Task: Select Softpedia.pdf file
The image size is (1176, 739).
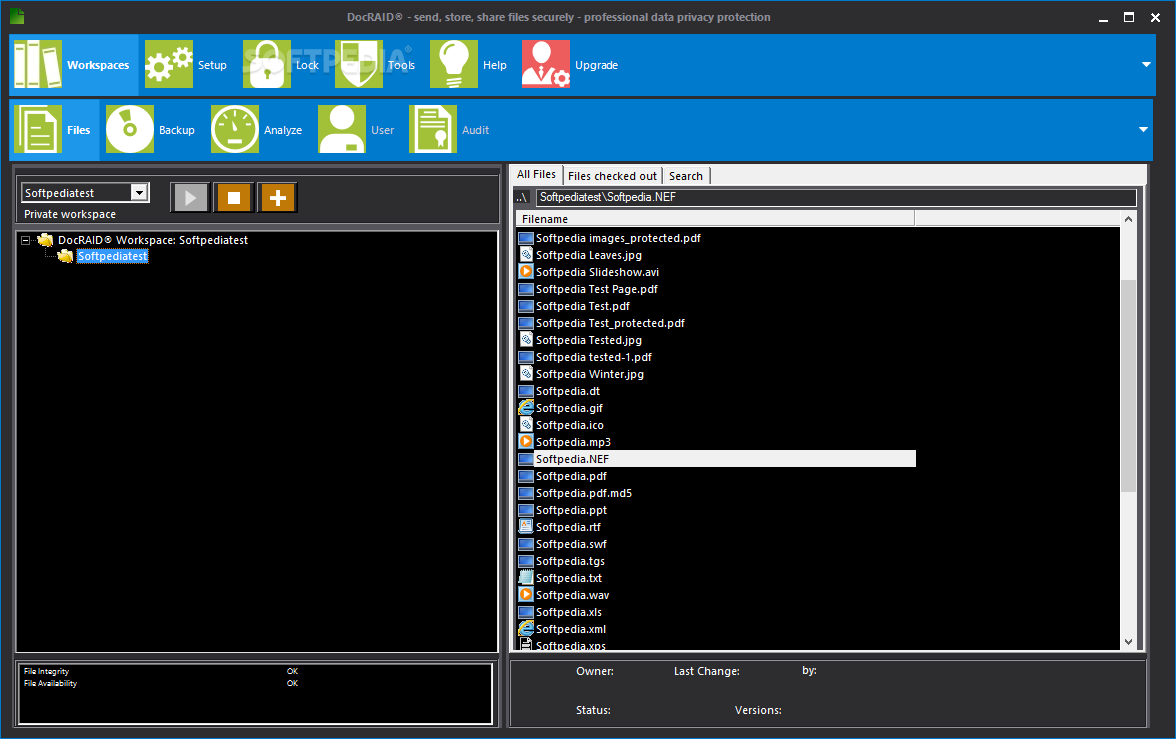Action: [571, 476]
